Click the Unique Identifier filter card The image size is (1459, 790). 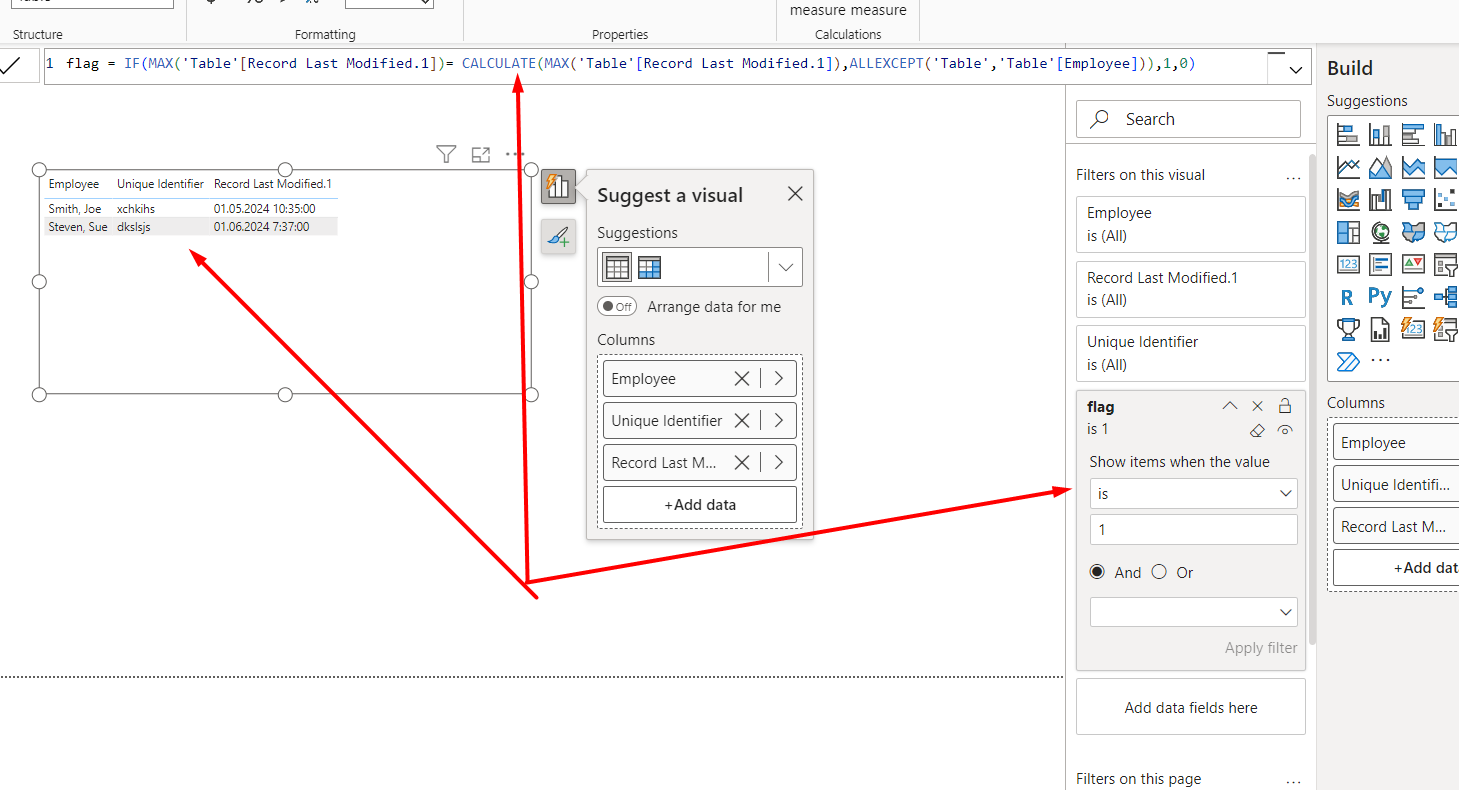(1191, 353)
